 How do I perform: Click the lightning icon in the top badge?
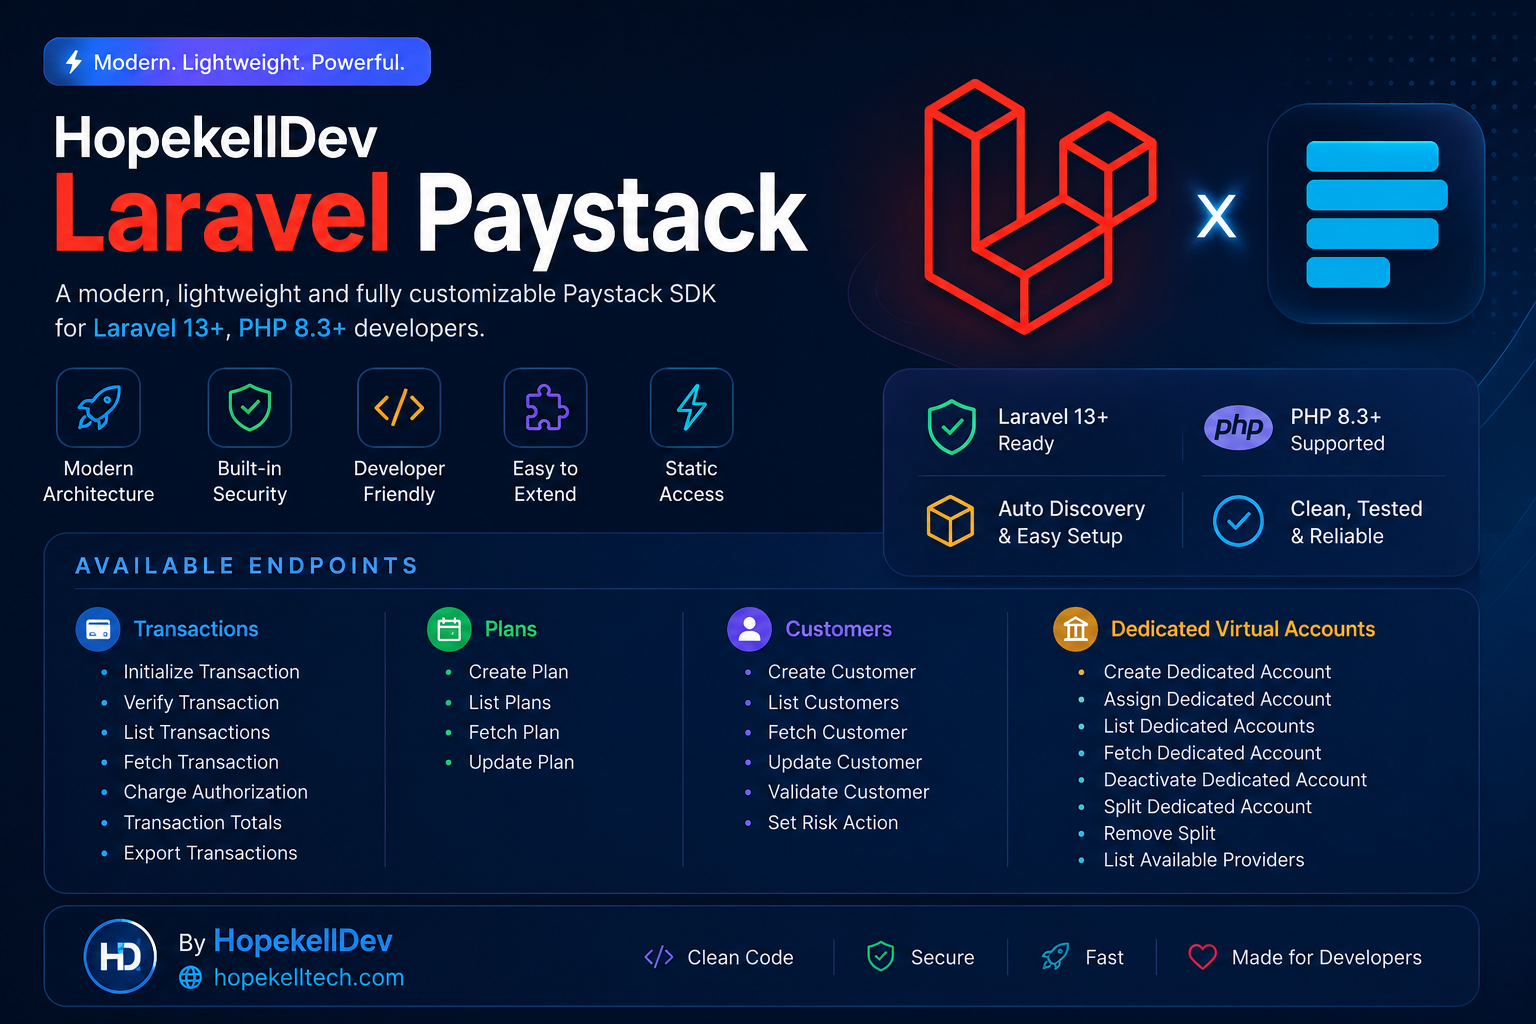(x=73, y=62)
